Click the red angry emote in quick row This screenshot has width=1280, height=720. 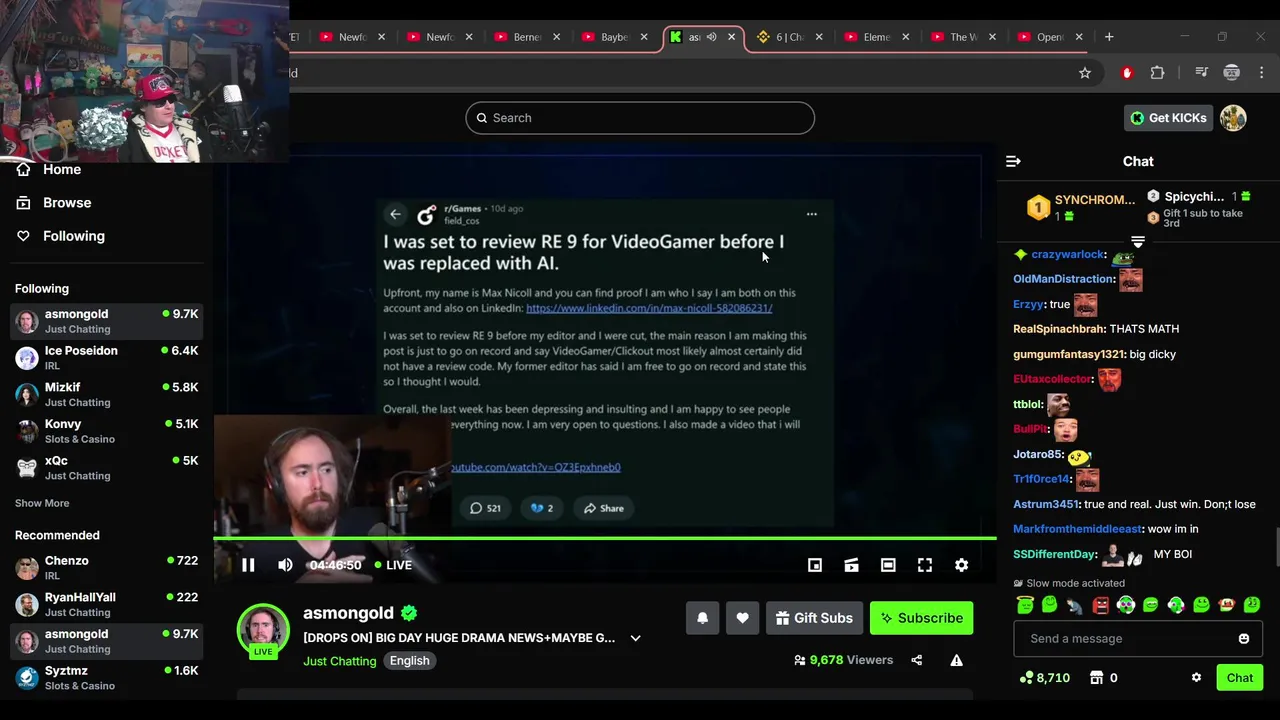coord(1100,605)
